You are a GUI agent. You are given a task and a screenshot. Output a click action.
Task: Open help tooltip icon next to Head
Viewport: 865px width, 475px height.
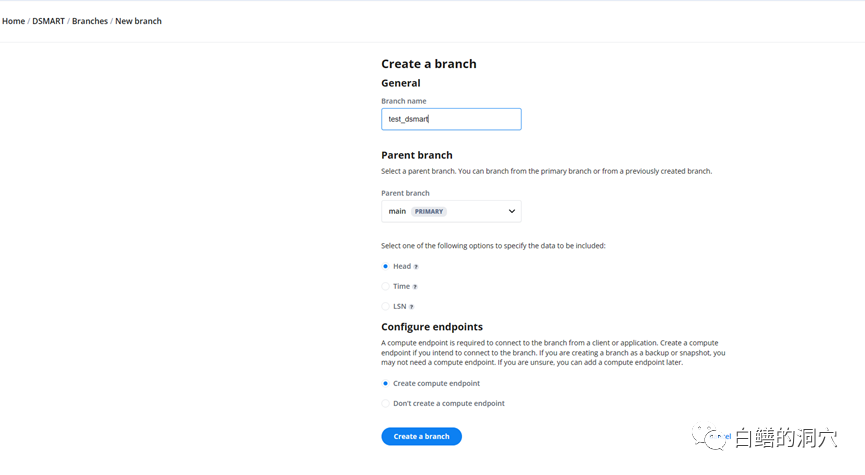(416, 267)
